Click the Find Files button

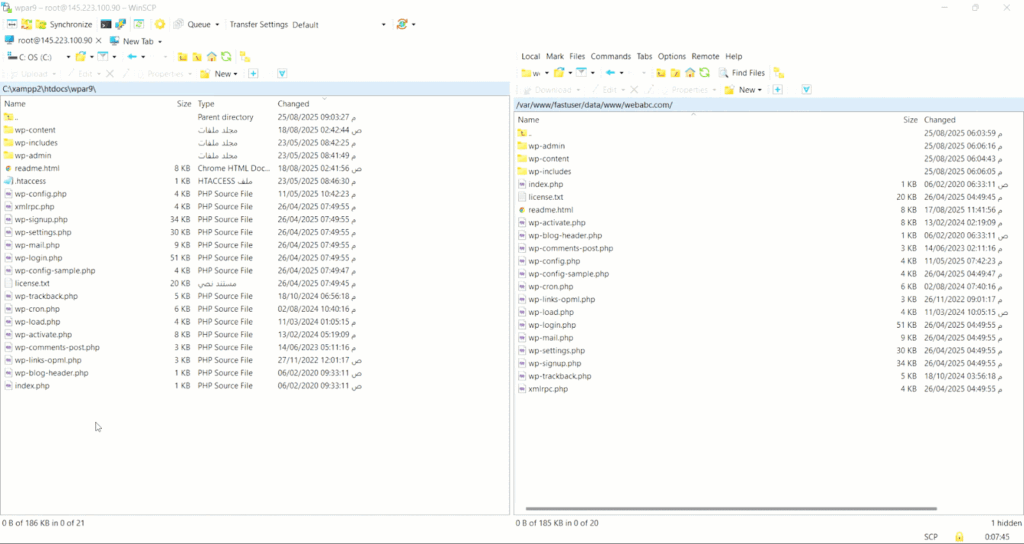point(741,73)
